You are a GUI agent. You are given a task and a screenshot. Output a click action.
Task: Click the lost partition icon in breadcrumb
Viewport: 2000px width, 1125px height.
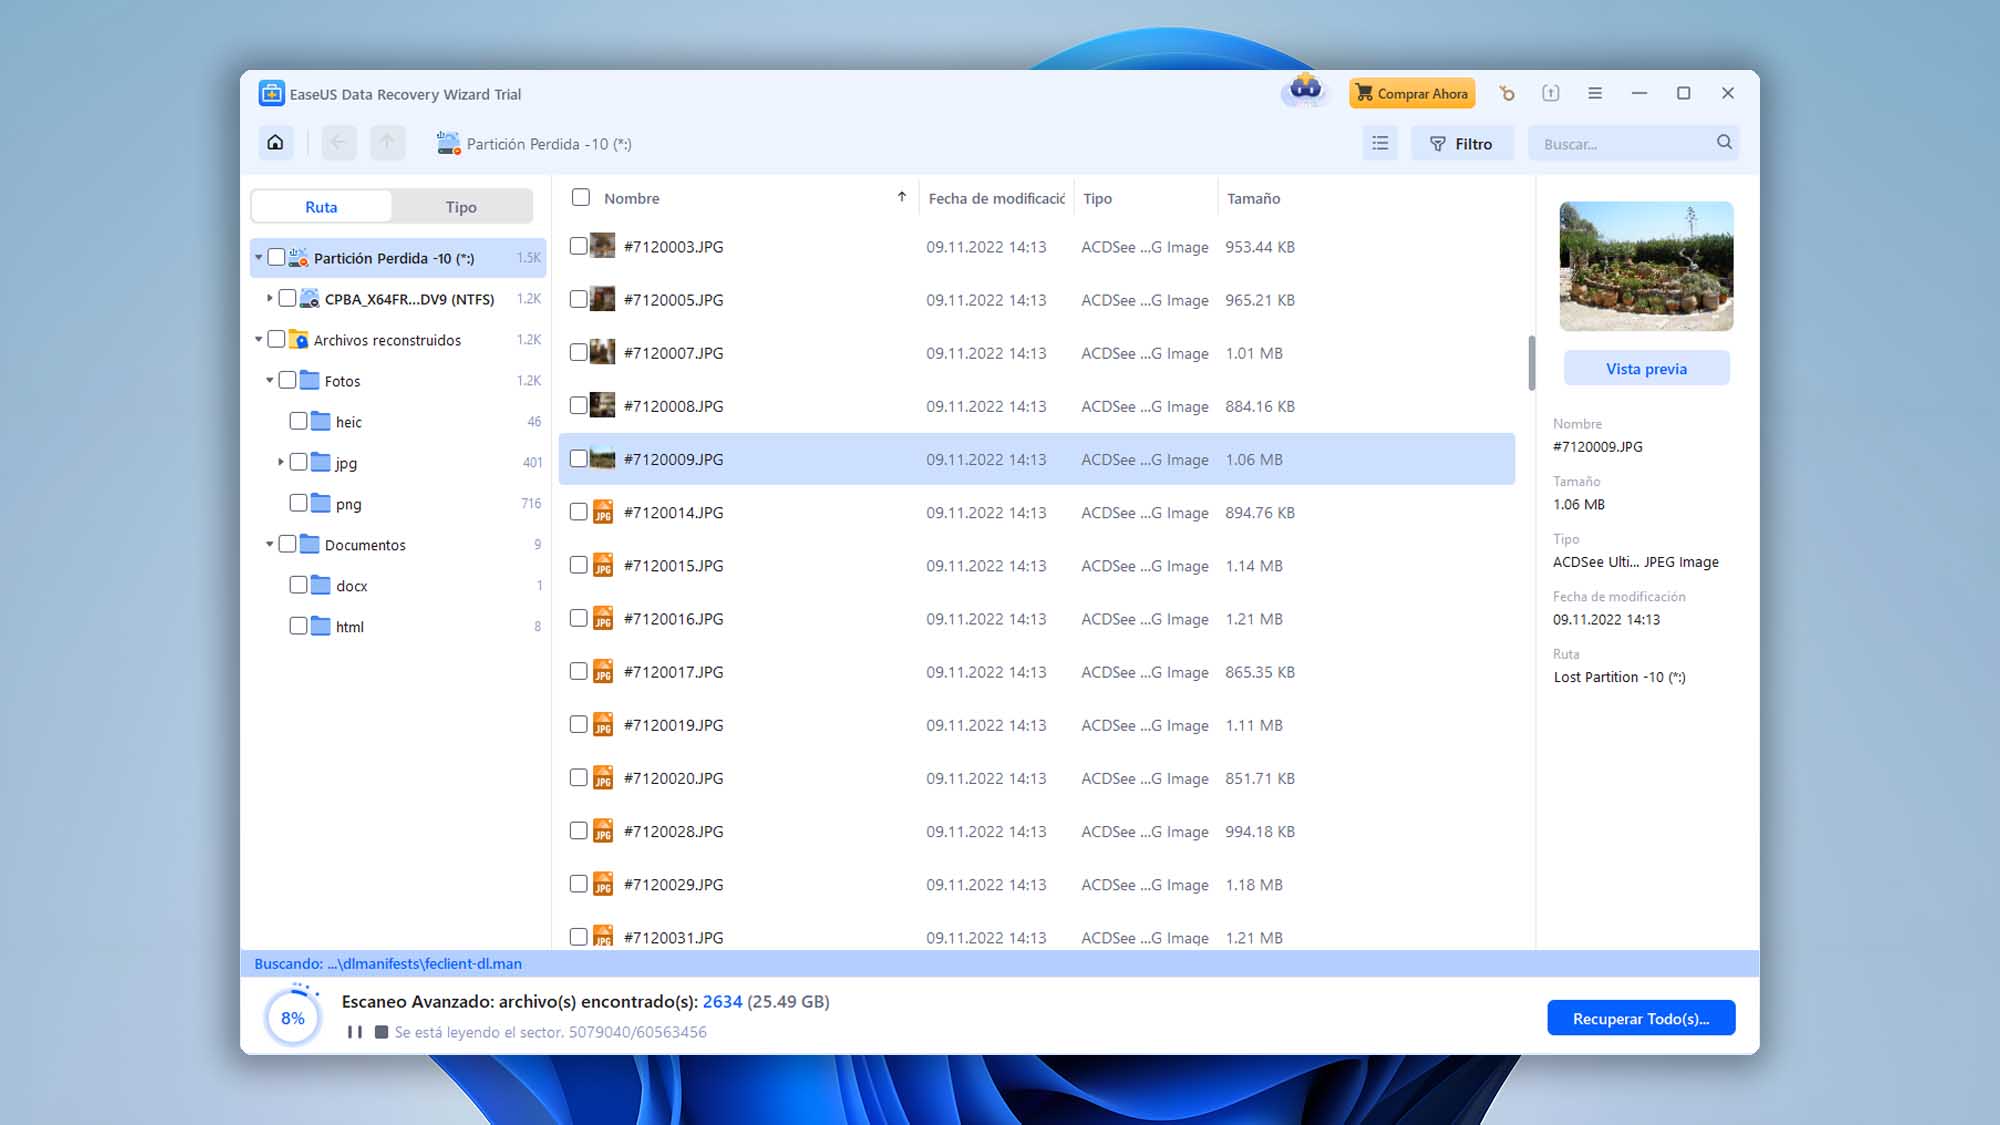449,143
